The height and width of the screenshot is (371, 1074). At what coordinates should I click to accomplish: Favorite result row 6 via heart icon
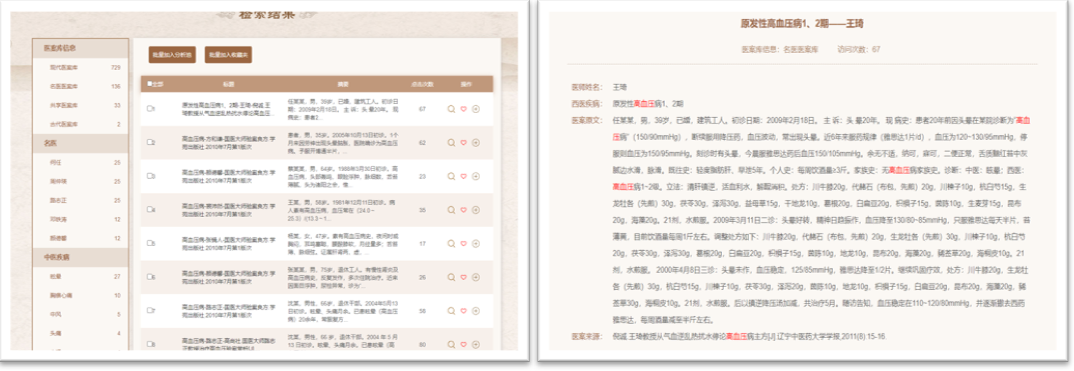(x=464, y=277)
